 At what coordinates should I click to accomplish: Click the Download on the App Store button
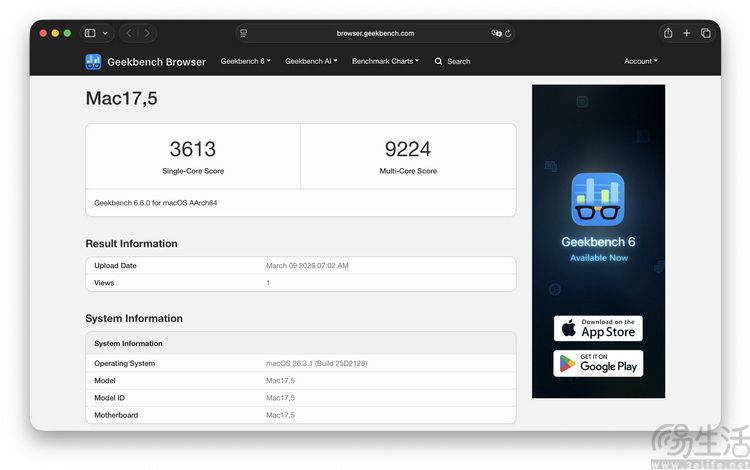(x=598, y=328)
